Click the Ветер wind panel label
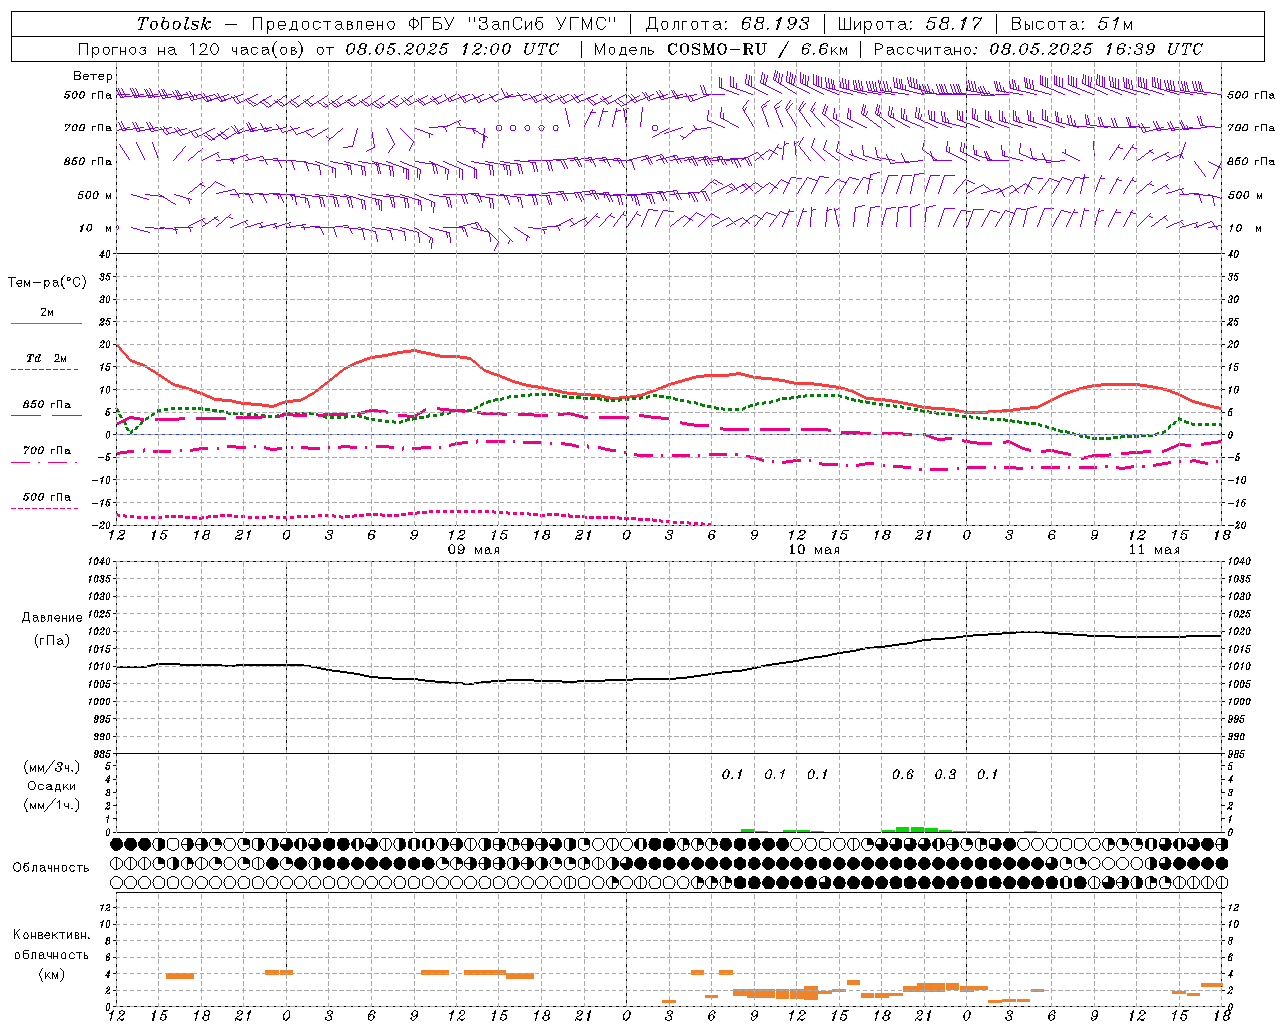 tap(93, 76)
